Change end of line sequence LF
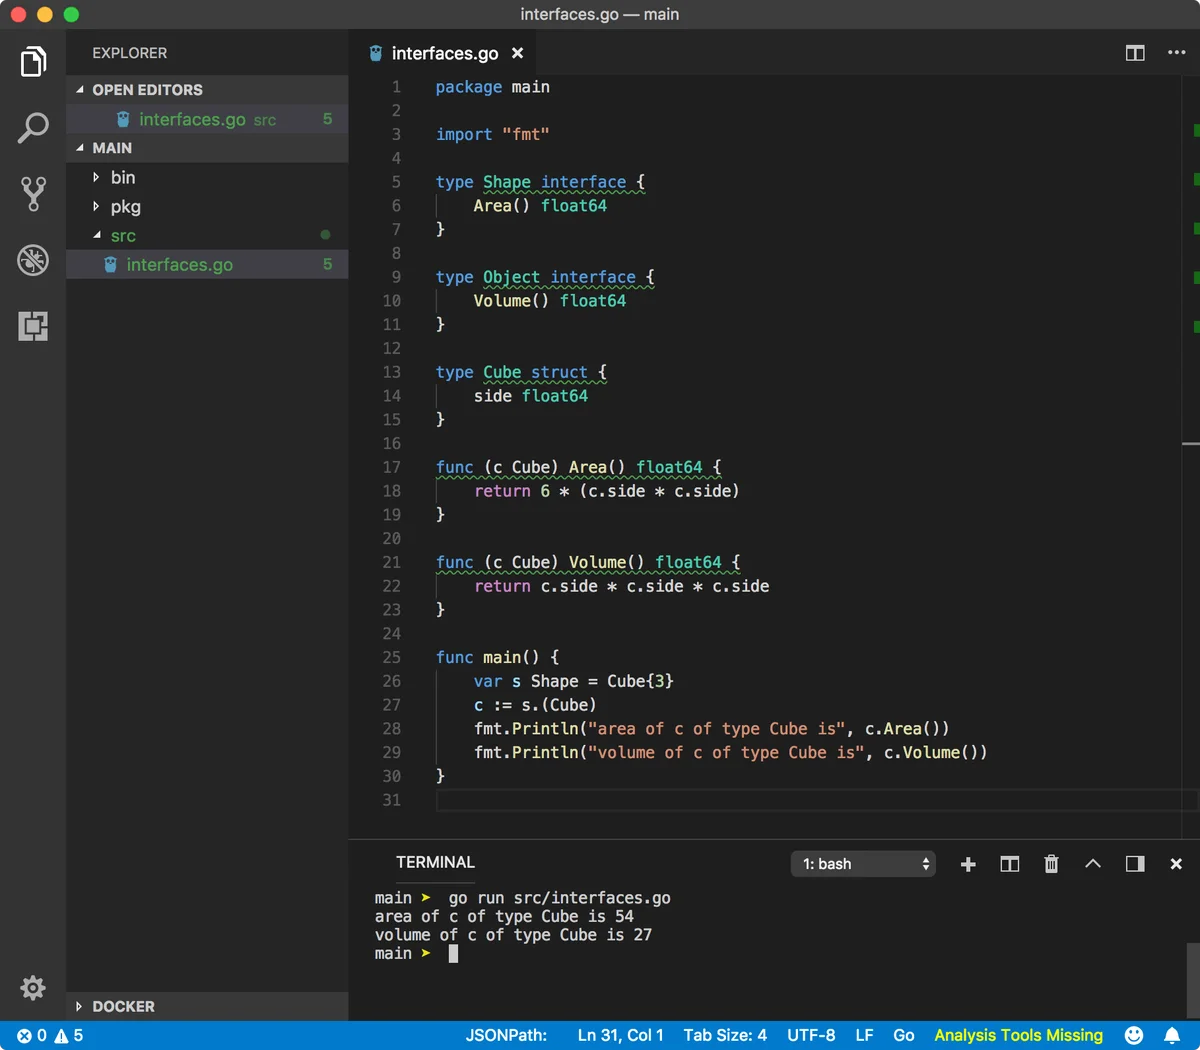Image resolution: width=1200 pixels, height=1050 pixels. click(864, 1035)
